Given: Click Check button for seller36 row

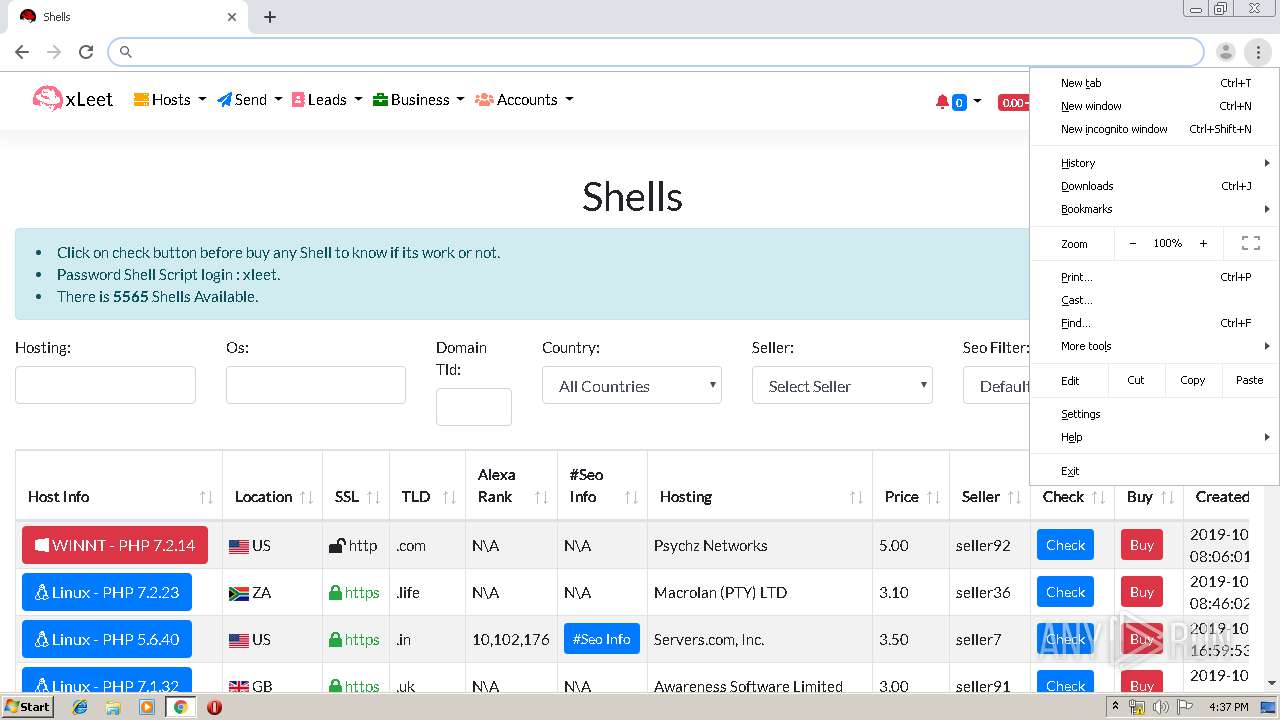Looking at the screenshot, I should pyautogui.click(x=1065, y=592).
